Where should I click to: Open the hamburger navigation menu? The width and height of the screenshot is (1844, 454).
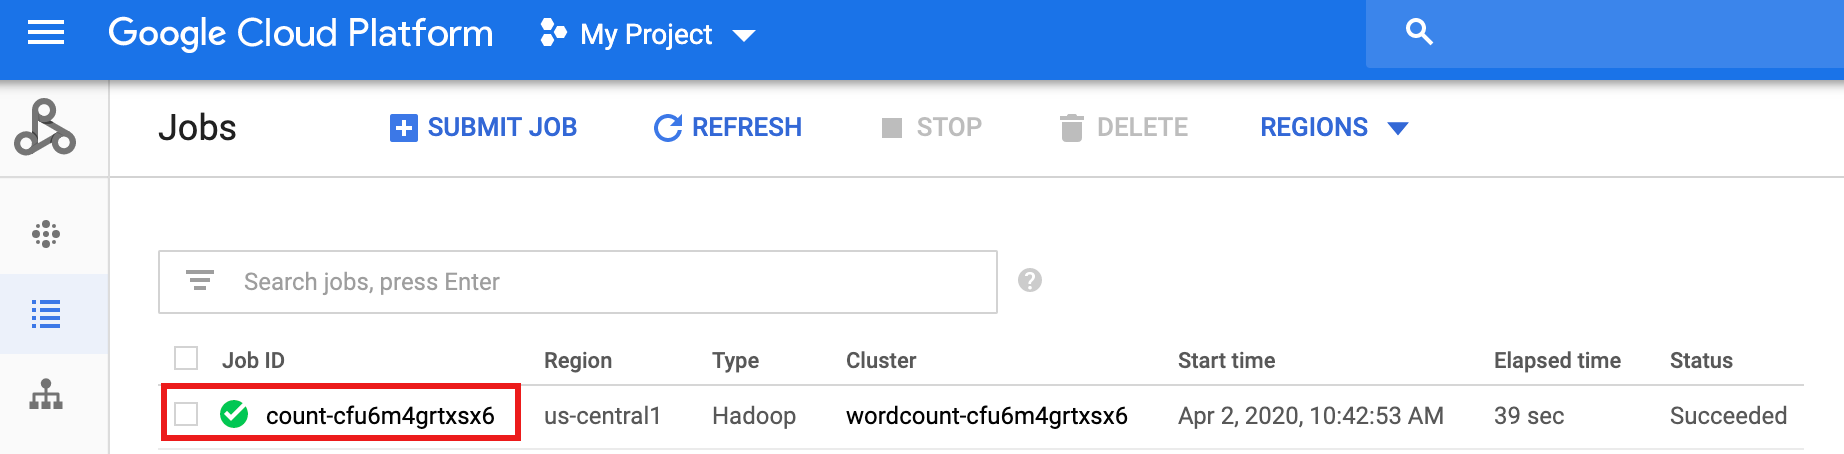click(x=46, y=34)
